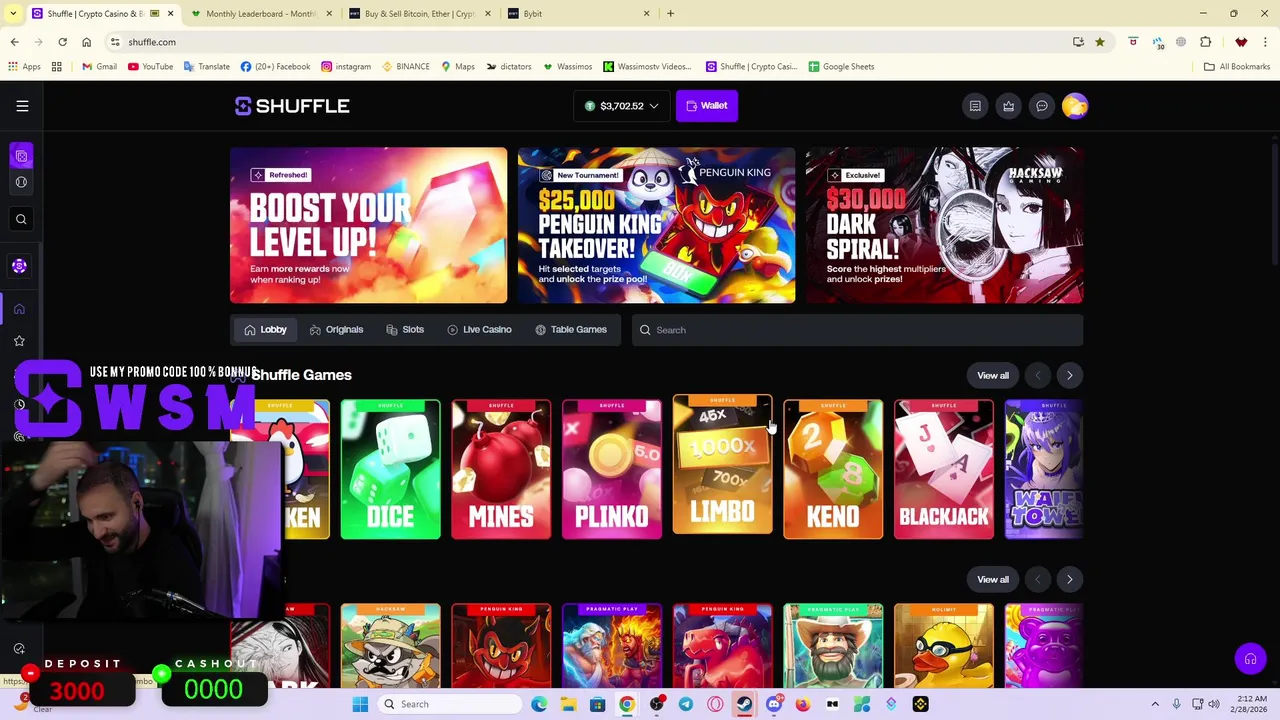1280x720 pixels.
Task: Open Binance app from the taskbar
Action: click(920, 704)
